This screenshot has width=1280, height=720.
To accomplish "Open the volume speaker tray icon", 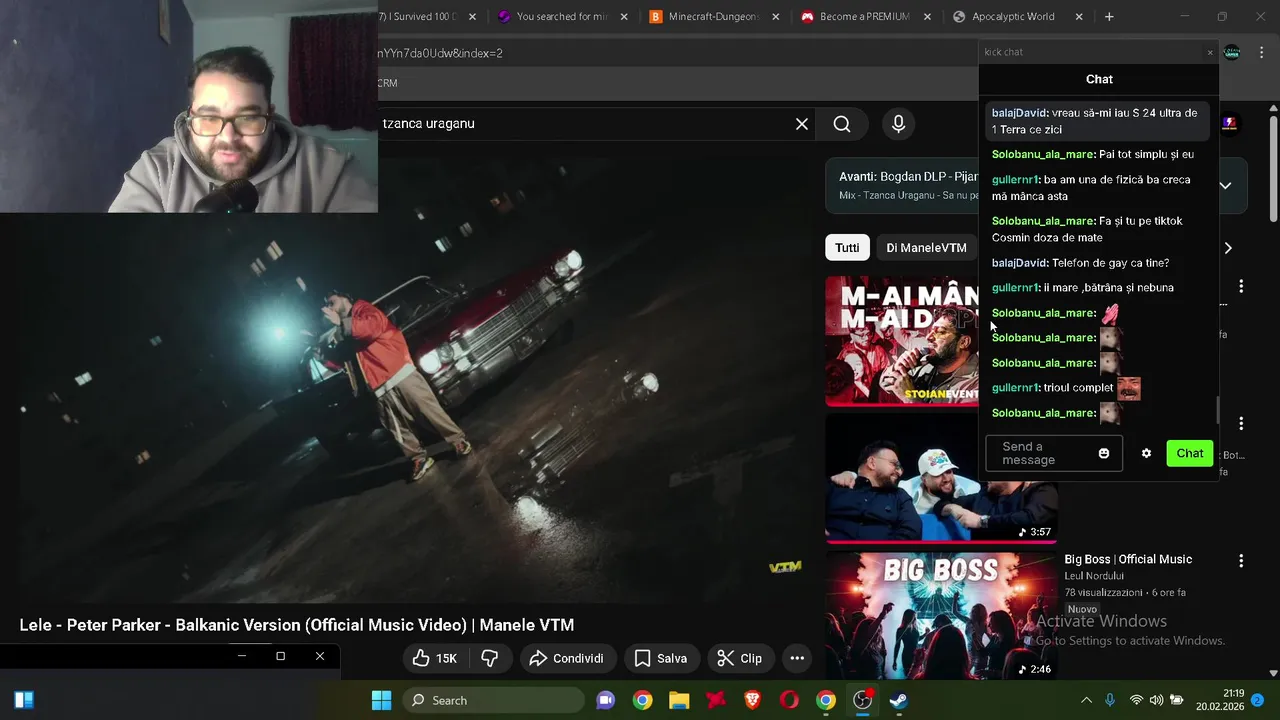I will tap(1156, 700).
